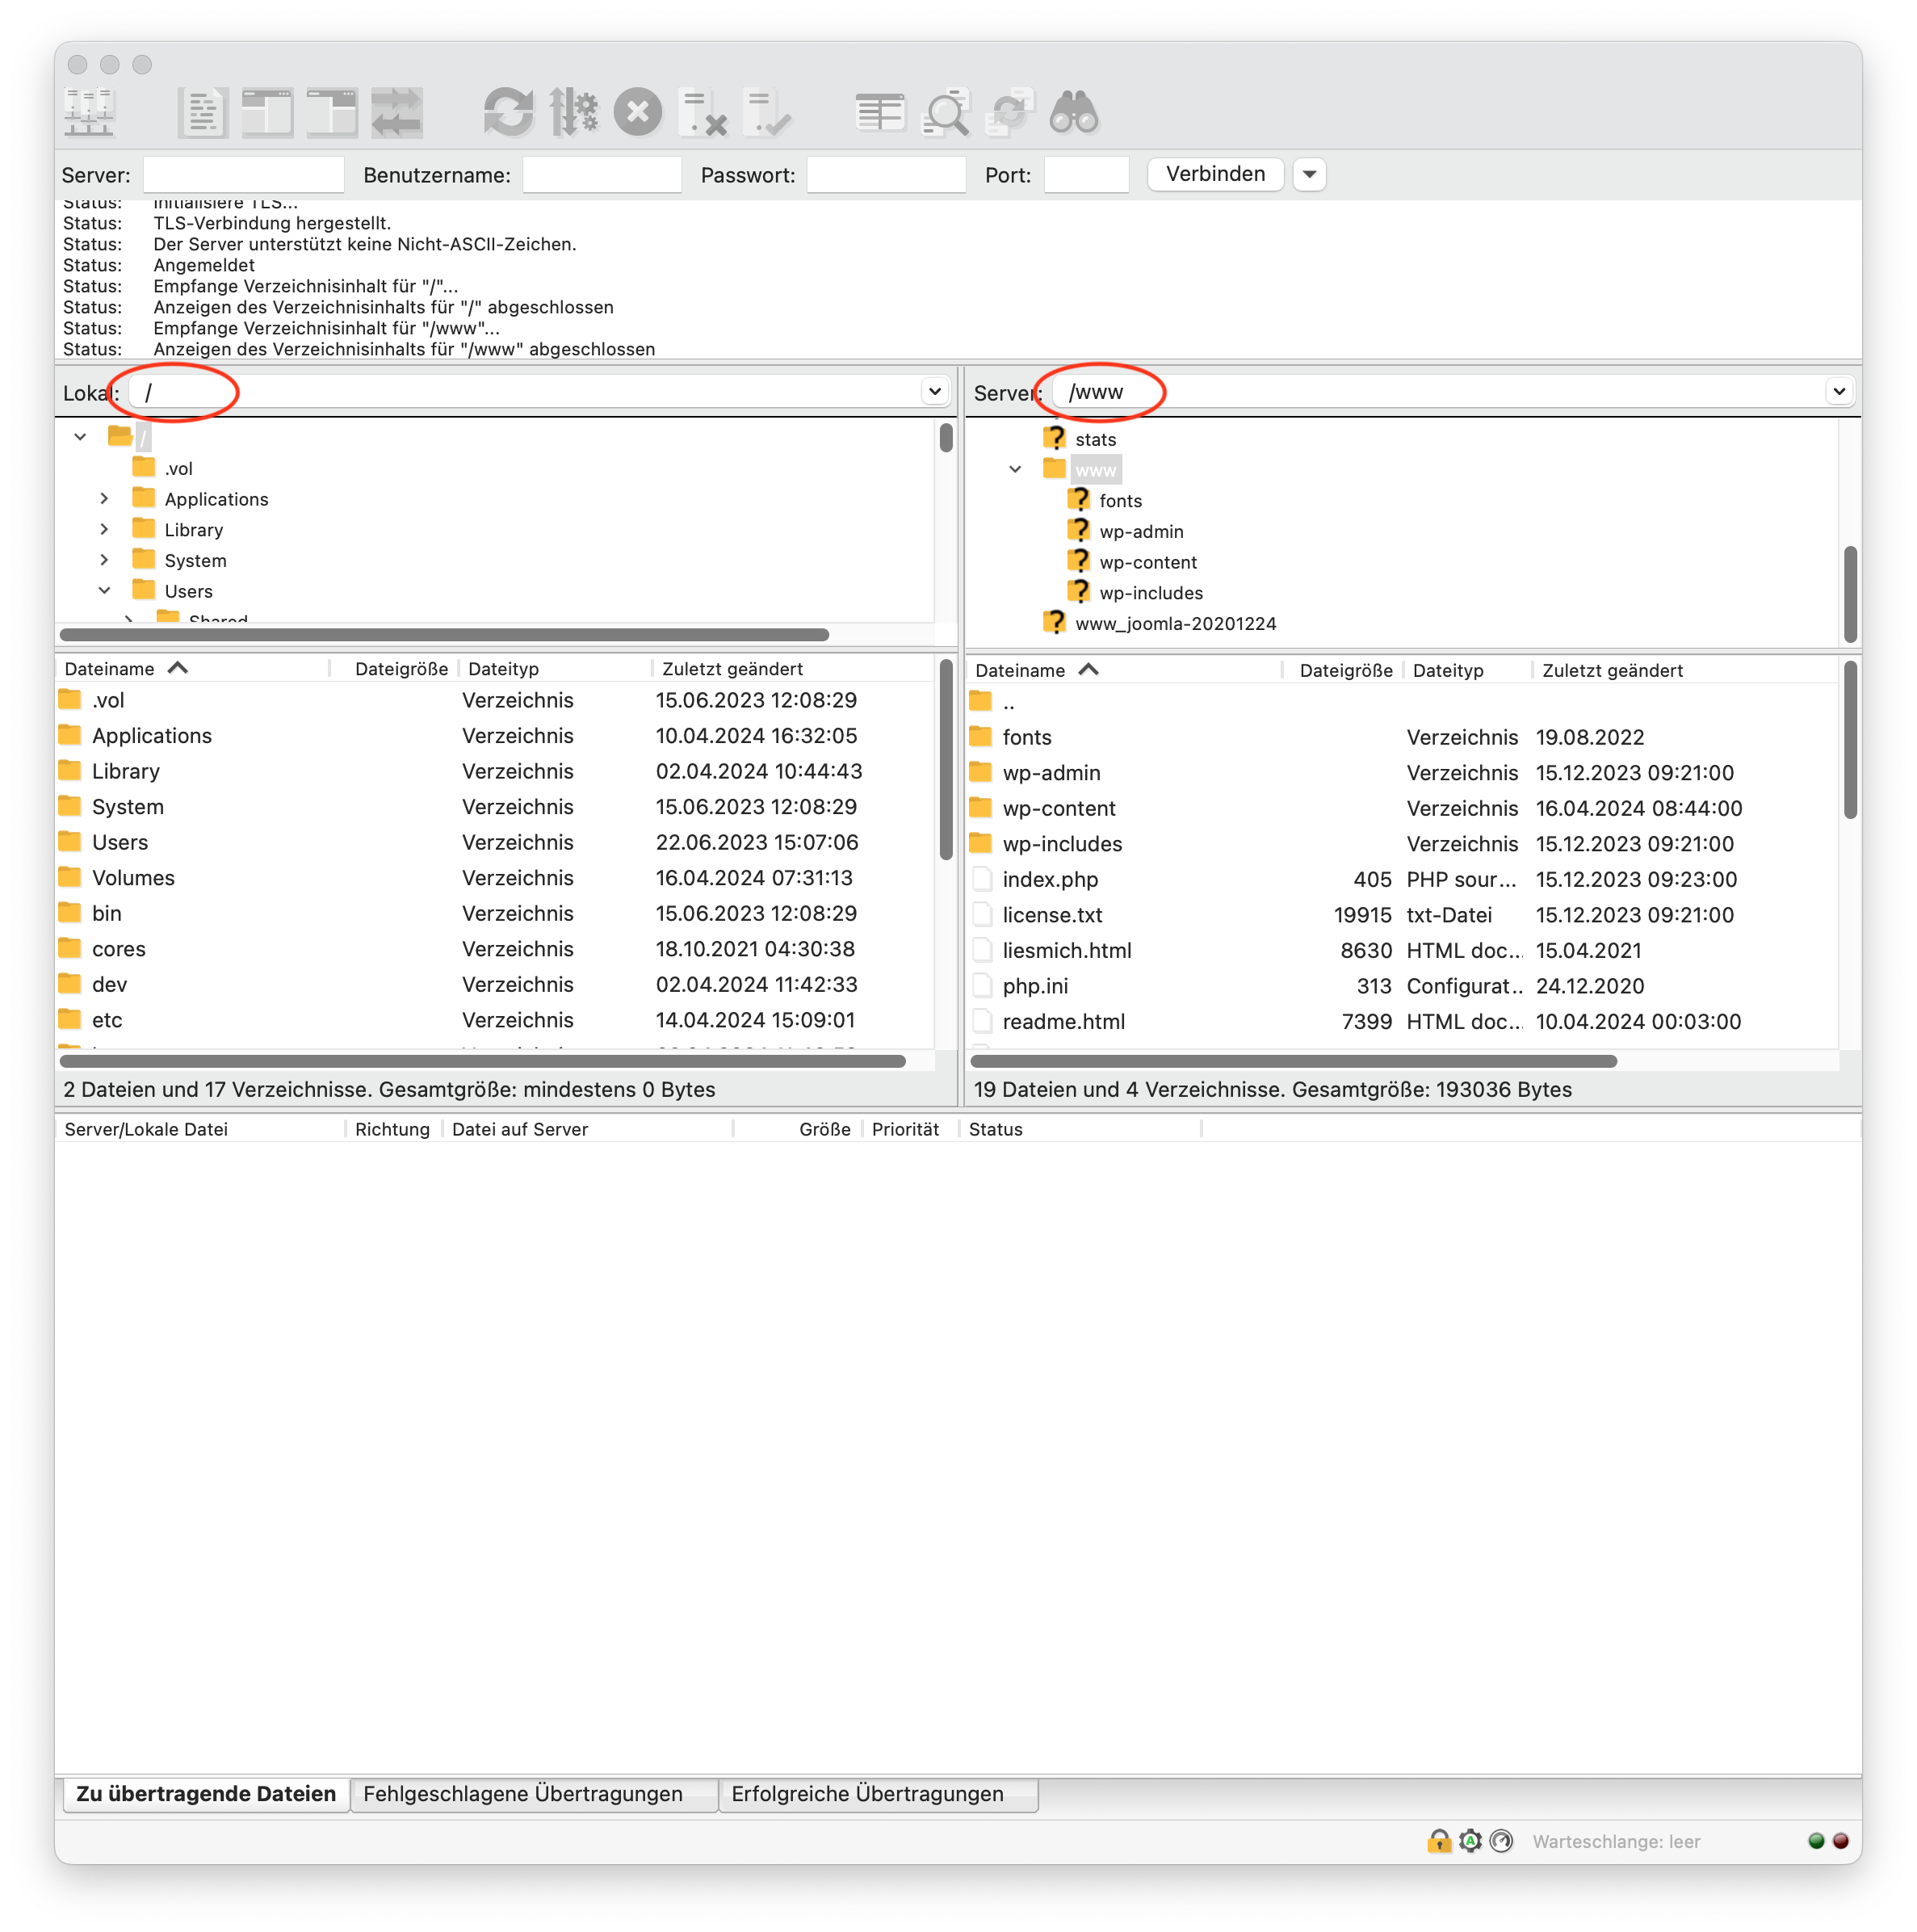Click the process queue icon
Image resolution: width=1917 pixels, height=1932 pixels.
[x=574, y=112]
